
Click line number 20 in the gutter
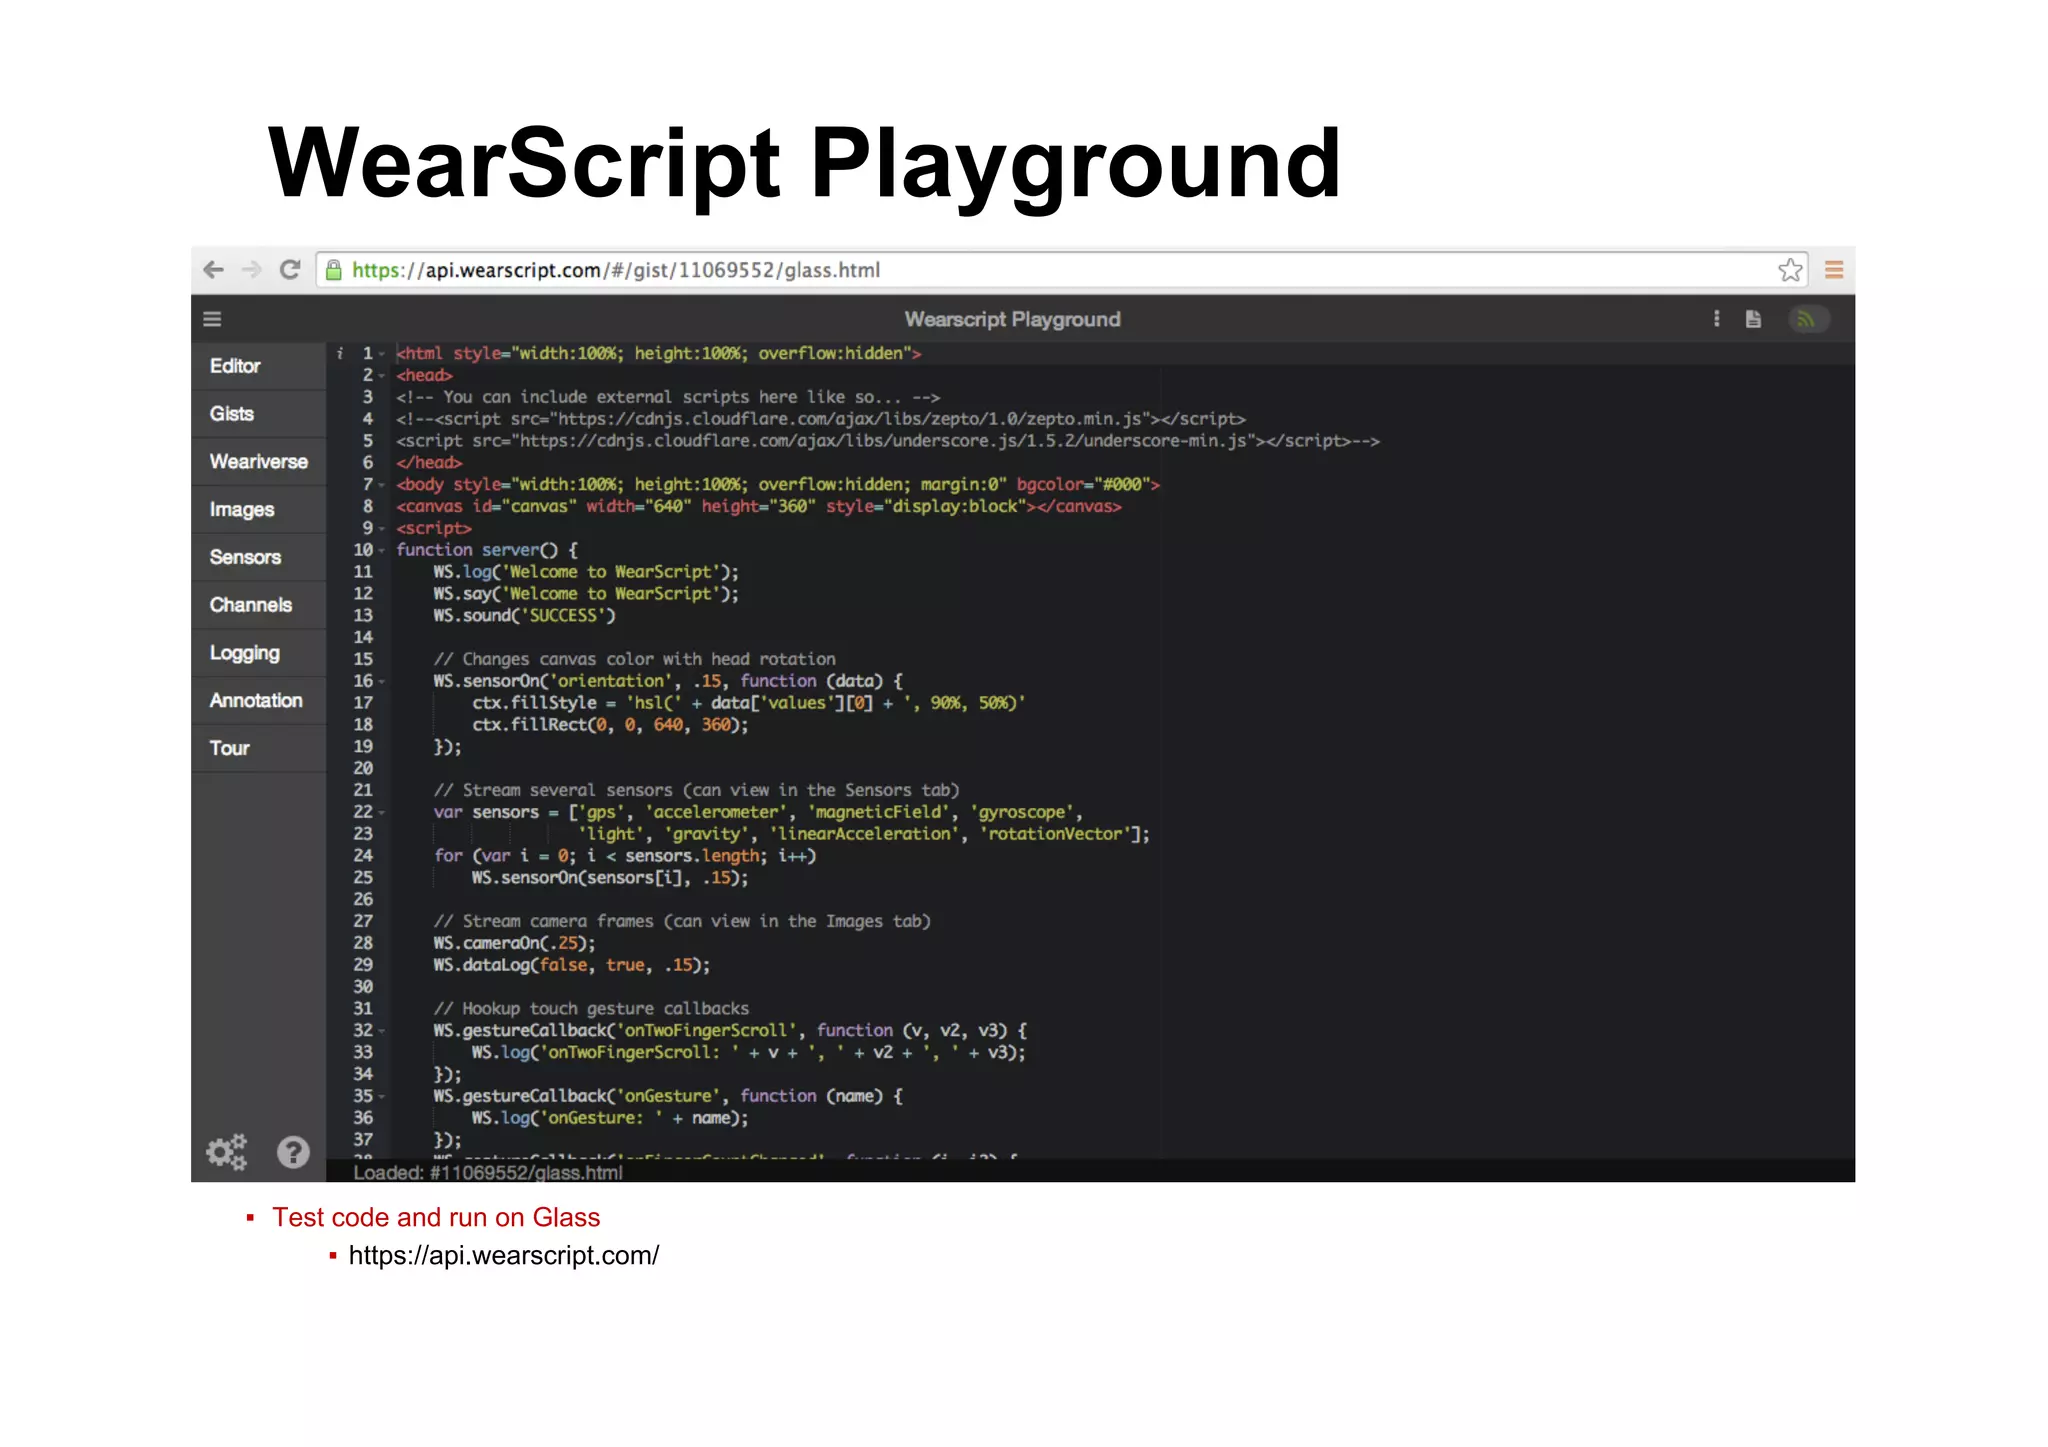point(363,768)
